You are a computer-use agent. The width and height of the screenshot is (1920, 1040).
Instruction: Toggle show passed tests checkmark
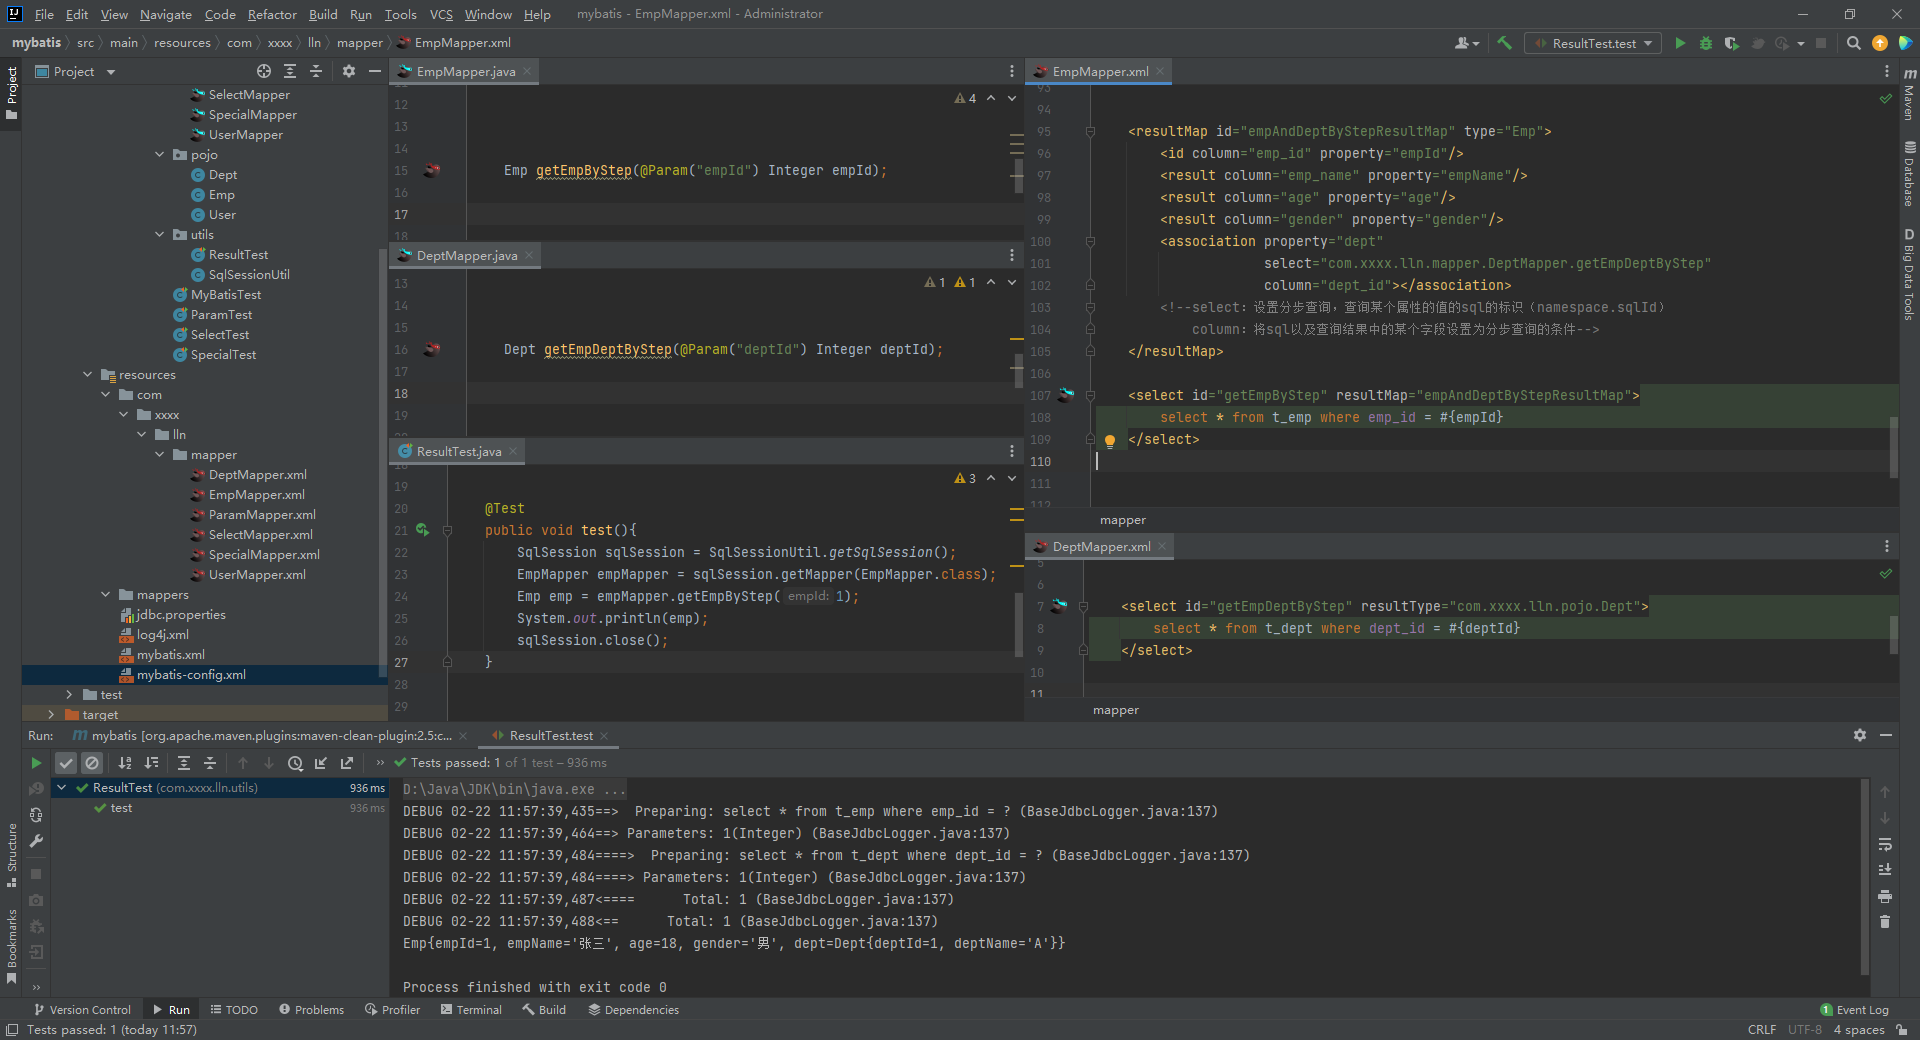[66, 763]
